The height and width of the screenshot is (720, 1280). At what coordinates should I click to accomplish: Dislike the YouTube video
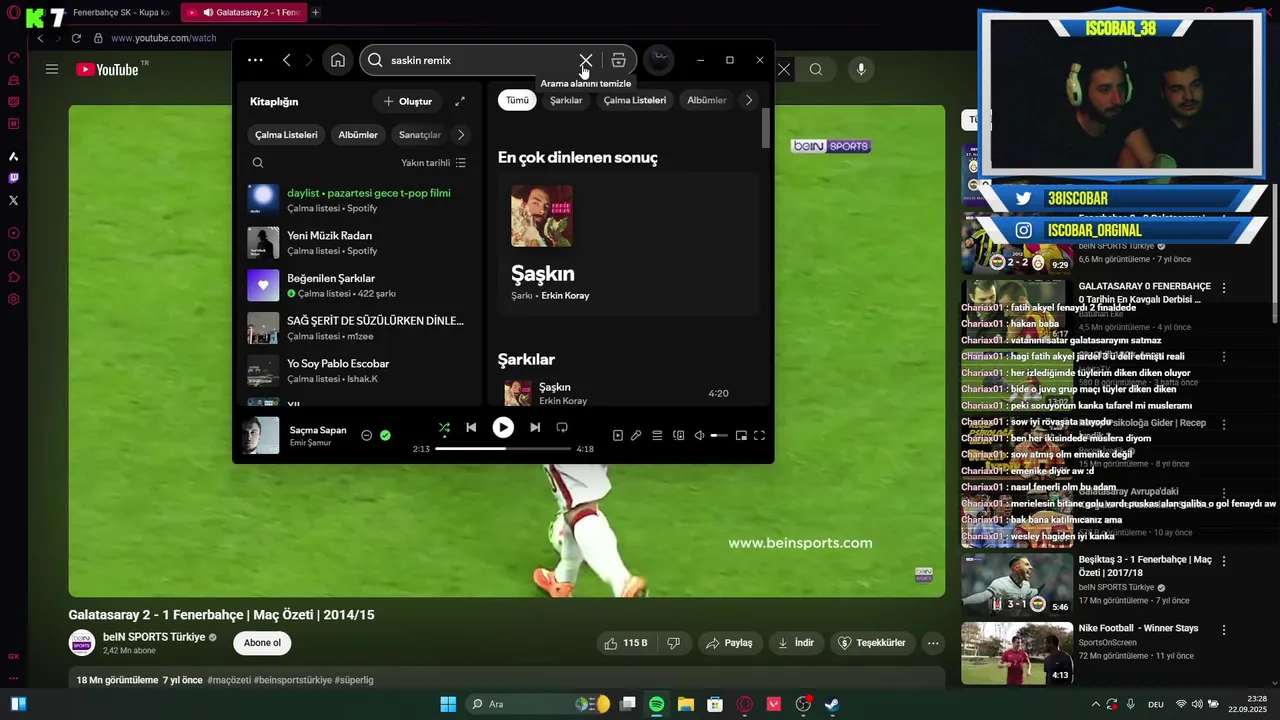click(674, 643)
